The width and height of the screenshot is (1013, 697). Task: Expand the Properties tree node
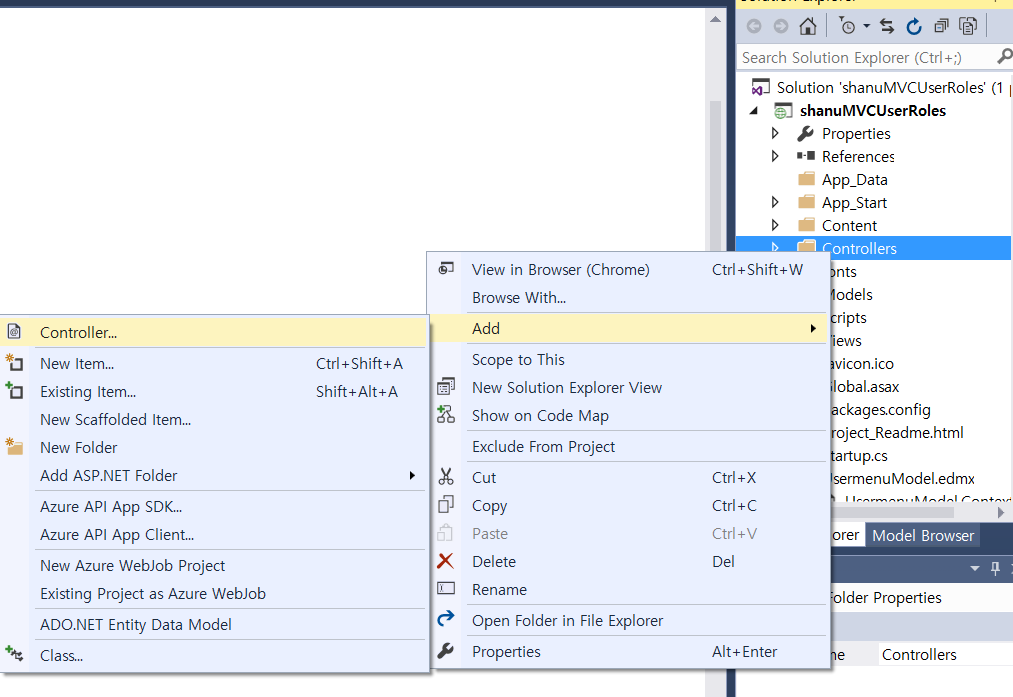pos(775,133)
